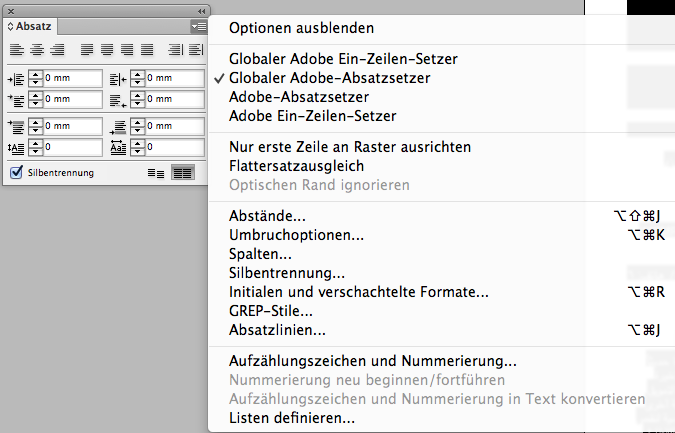Click the drop cap lines icon
This screenshot has height=433, width=675.
[x=16, y=148]
